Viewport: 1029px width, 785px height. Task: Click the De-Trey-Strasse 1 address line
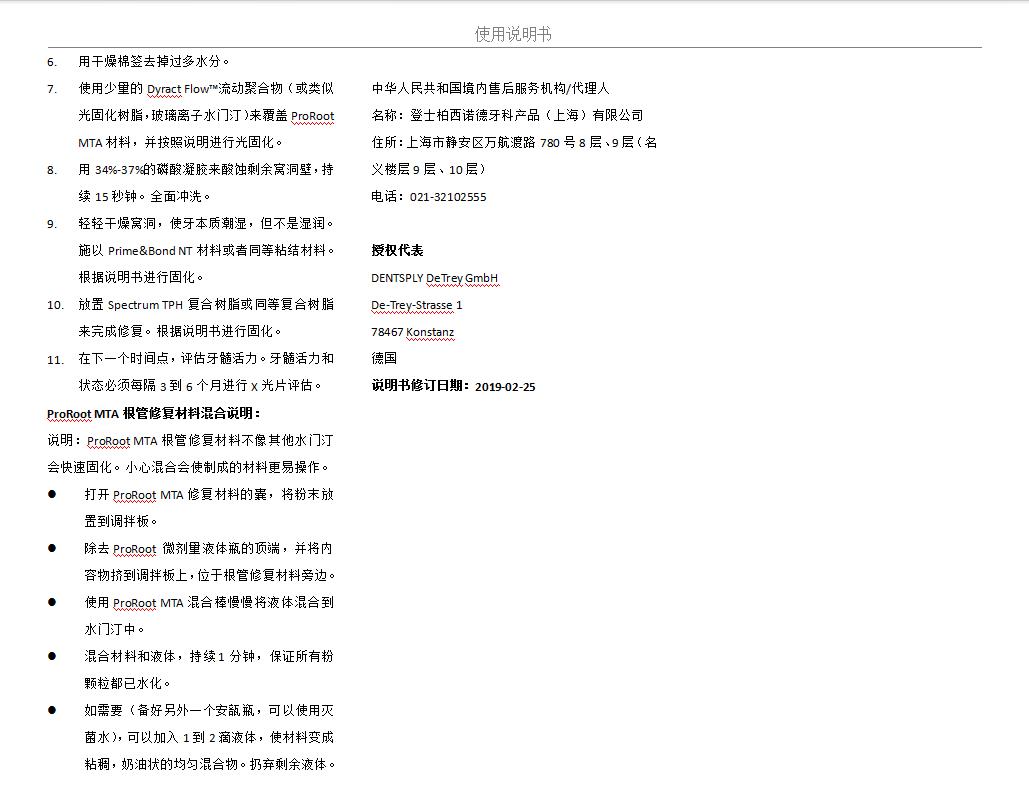point(416,305)
